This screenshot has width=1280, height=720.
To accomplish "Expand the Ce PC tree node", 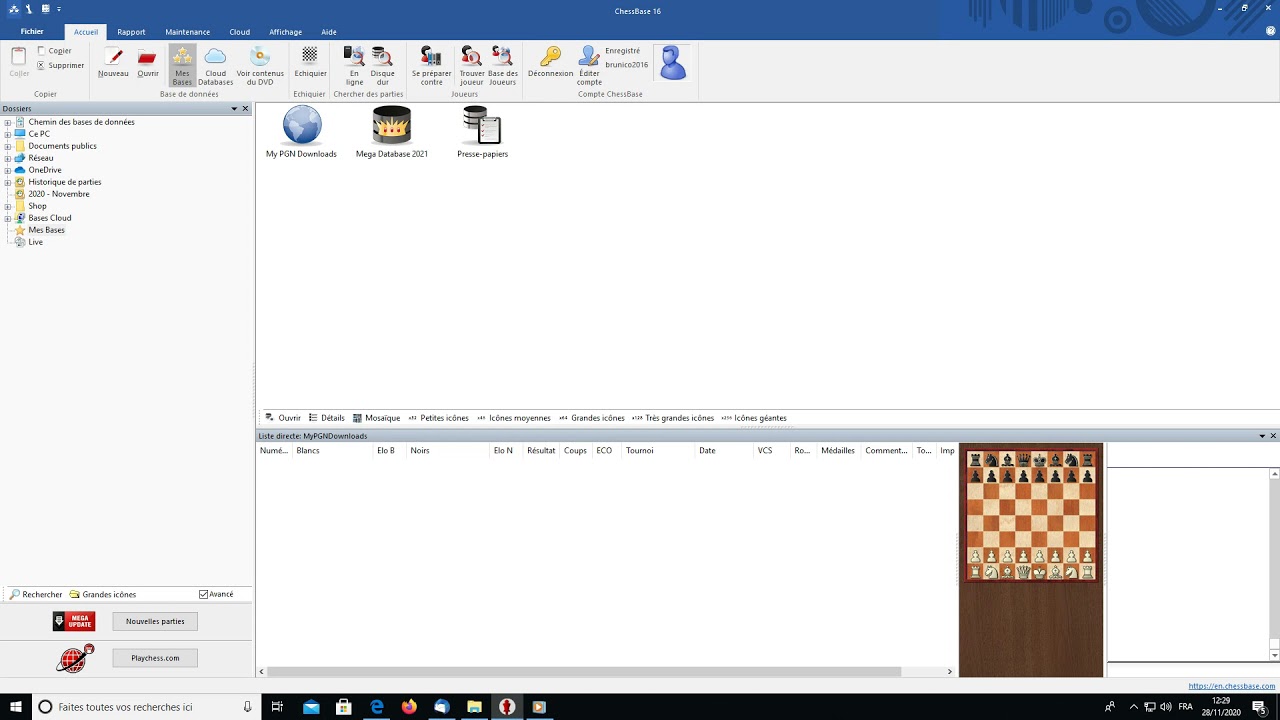I will point(8,134).
